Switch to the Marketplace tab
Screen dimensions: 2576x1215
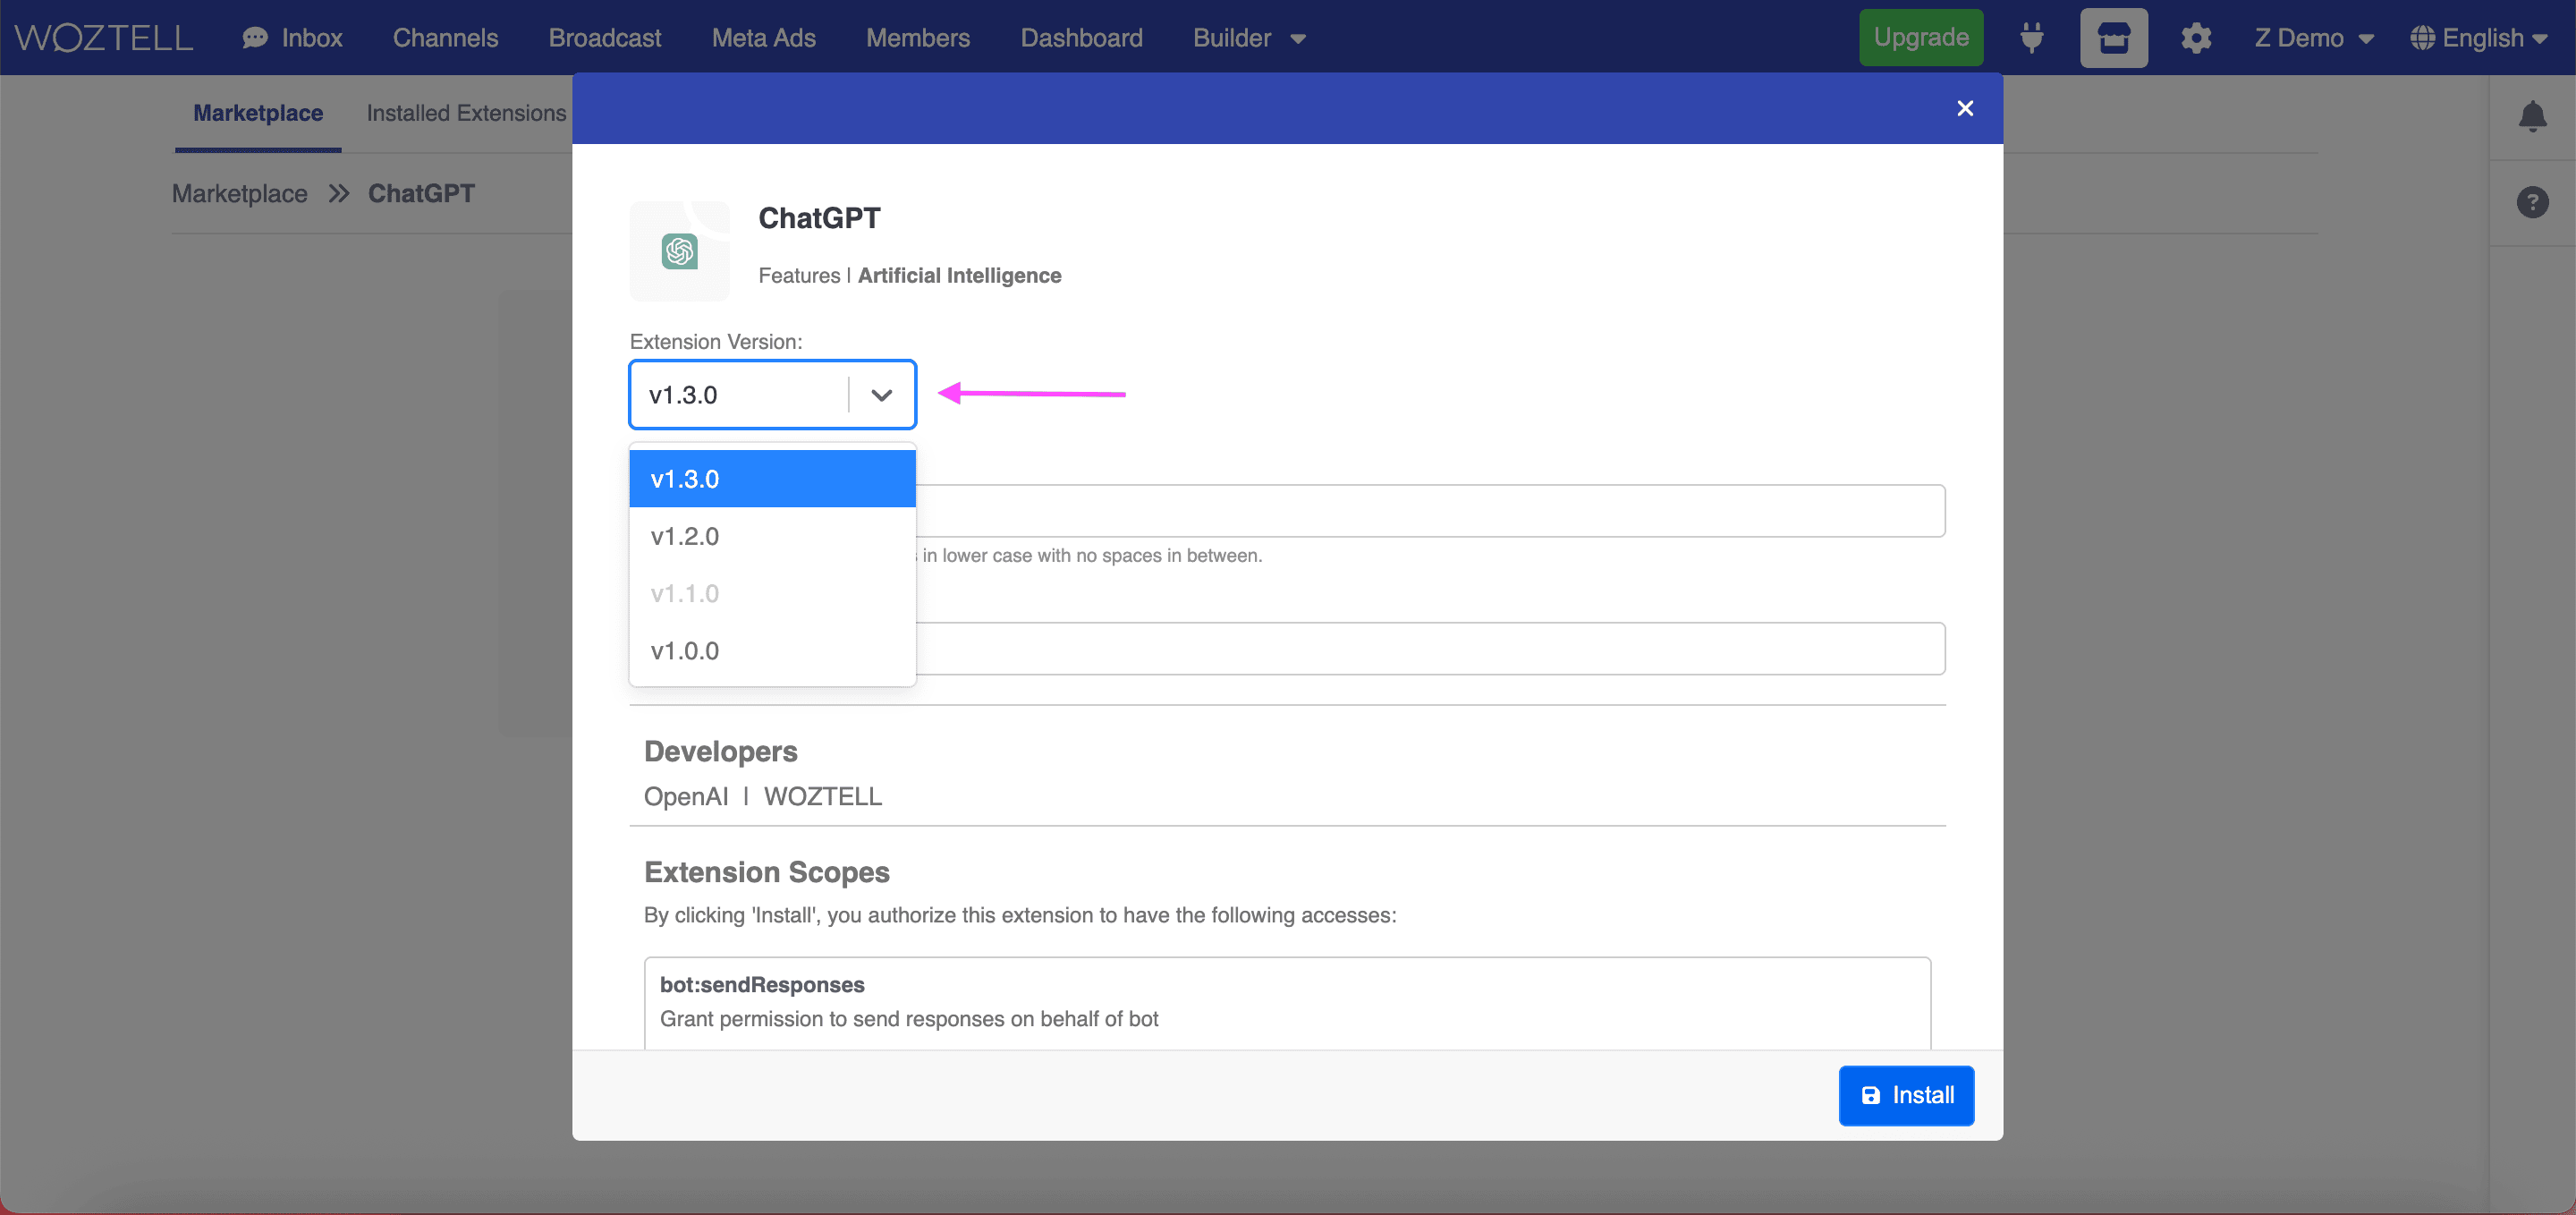point(258,113)
